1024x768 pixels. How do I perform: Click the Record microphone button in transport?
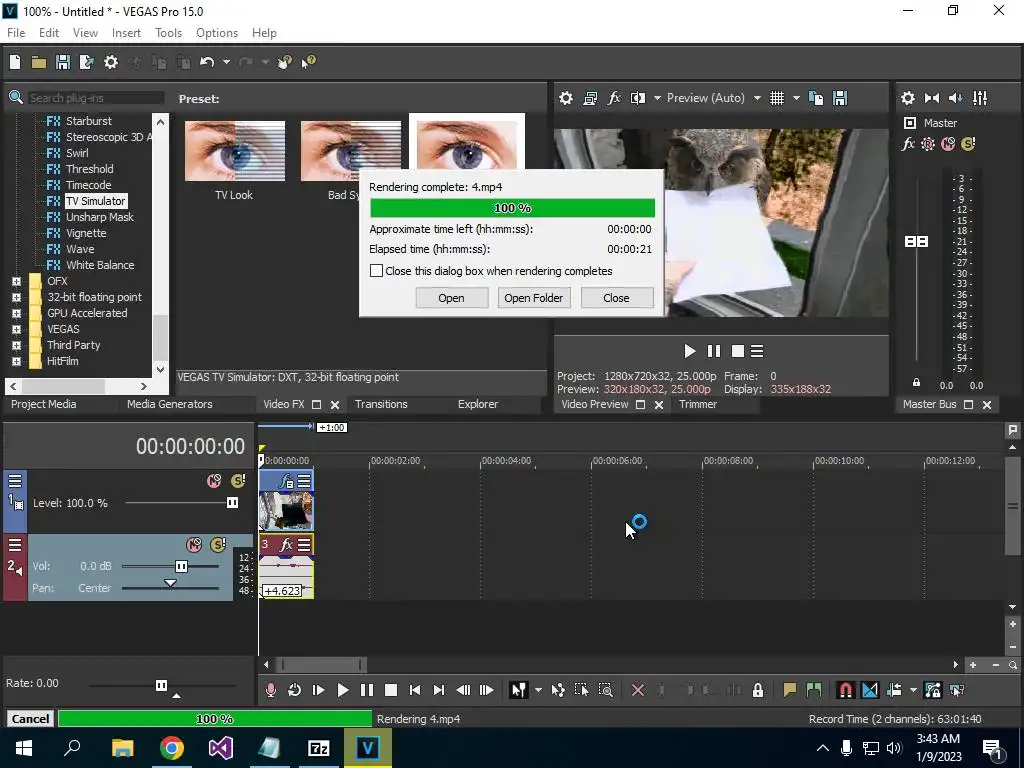270,690
